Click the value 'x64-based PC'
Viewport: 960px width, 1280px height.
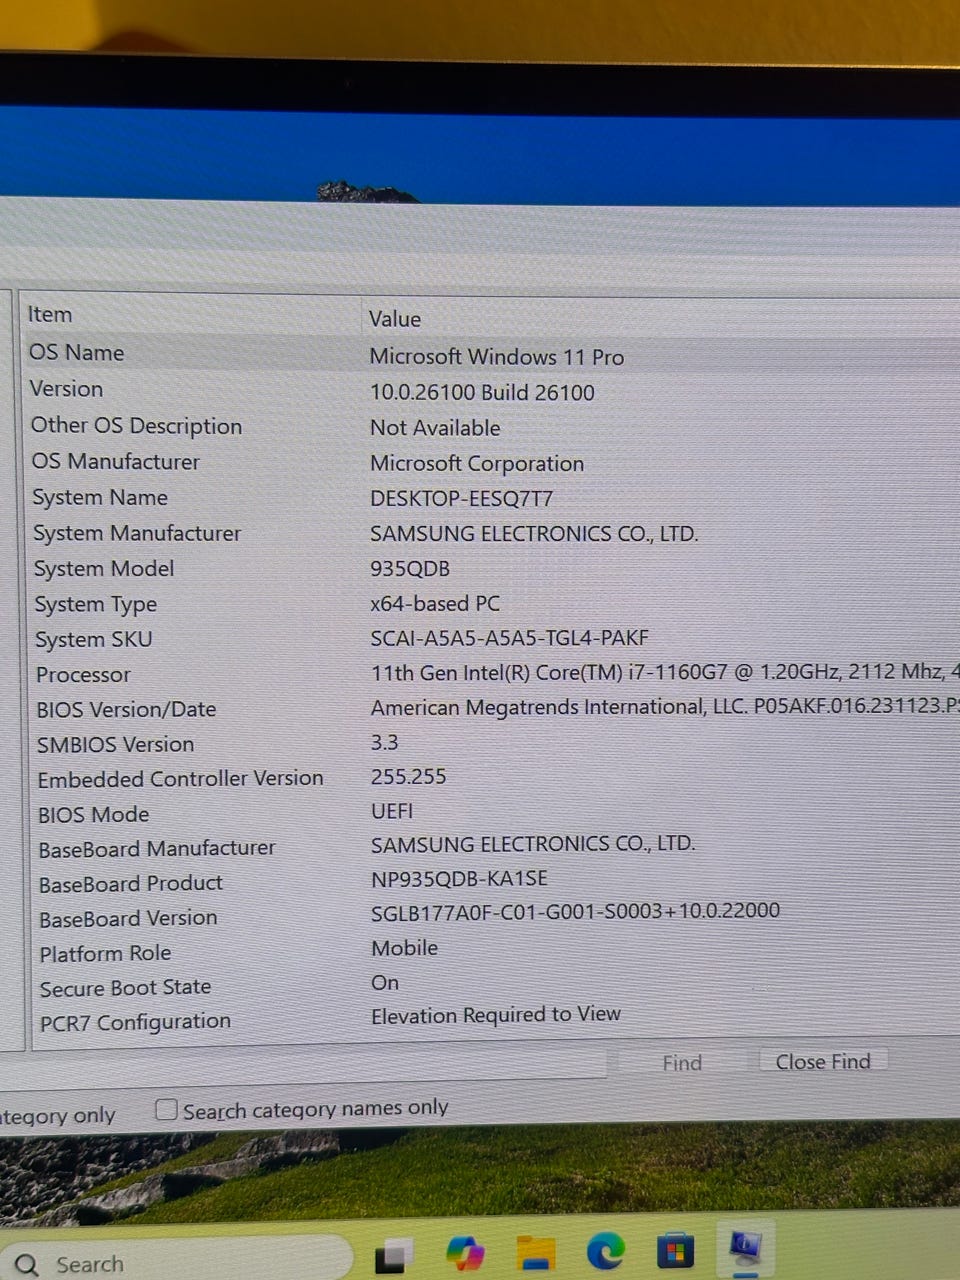point(435,604)
